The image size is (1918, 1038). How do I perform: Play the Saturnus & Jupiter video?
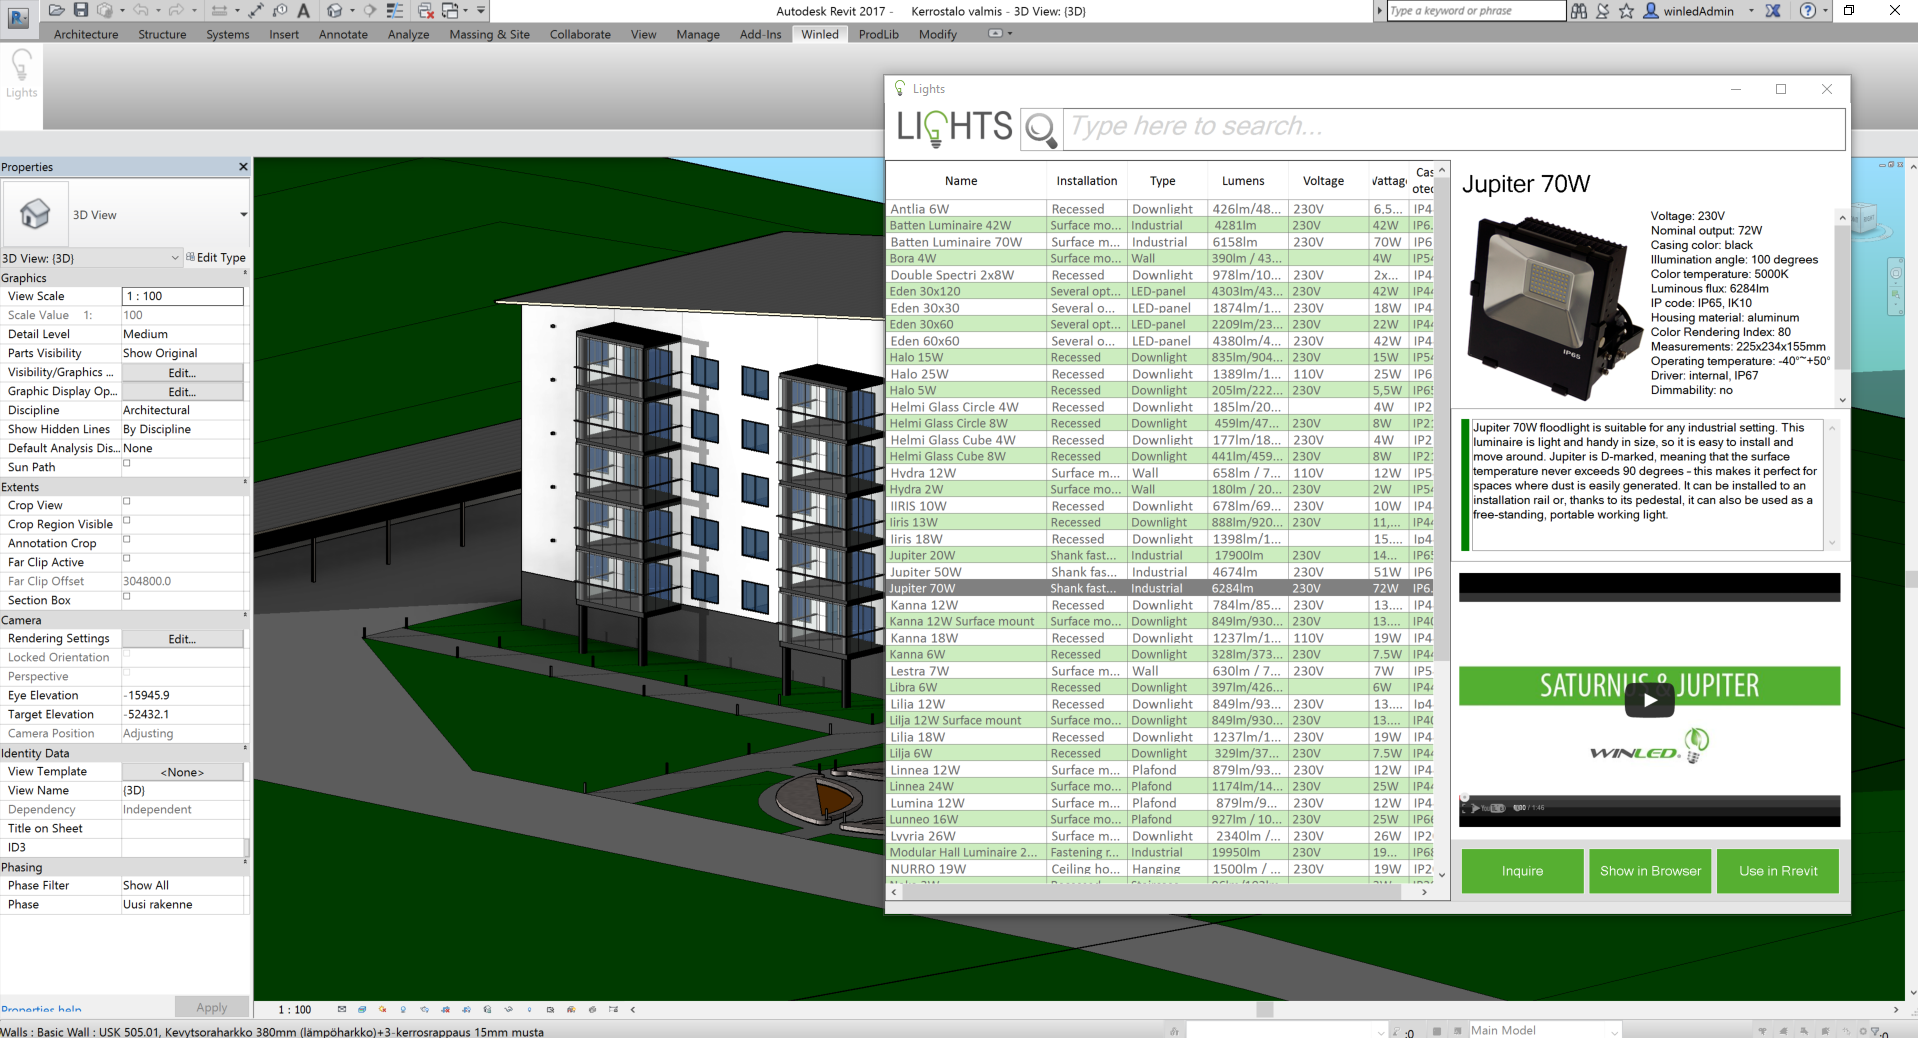tap(1649, 700)
